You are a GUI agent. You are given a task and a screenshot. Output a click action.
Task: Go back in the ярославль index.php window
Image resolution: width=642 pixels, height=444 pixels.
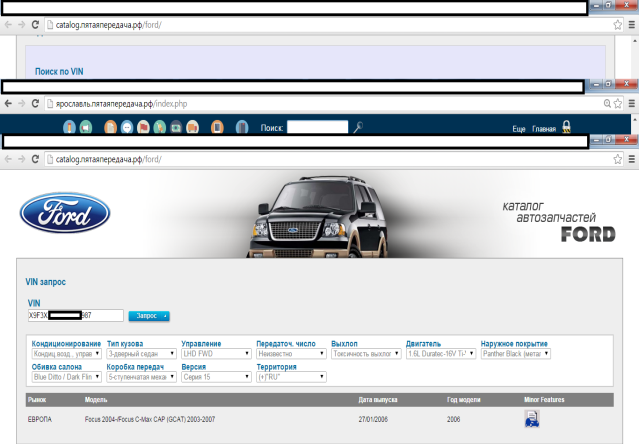click(8, 104)
